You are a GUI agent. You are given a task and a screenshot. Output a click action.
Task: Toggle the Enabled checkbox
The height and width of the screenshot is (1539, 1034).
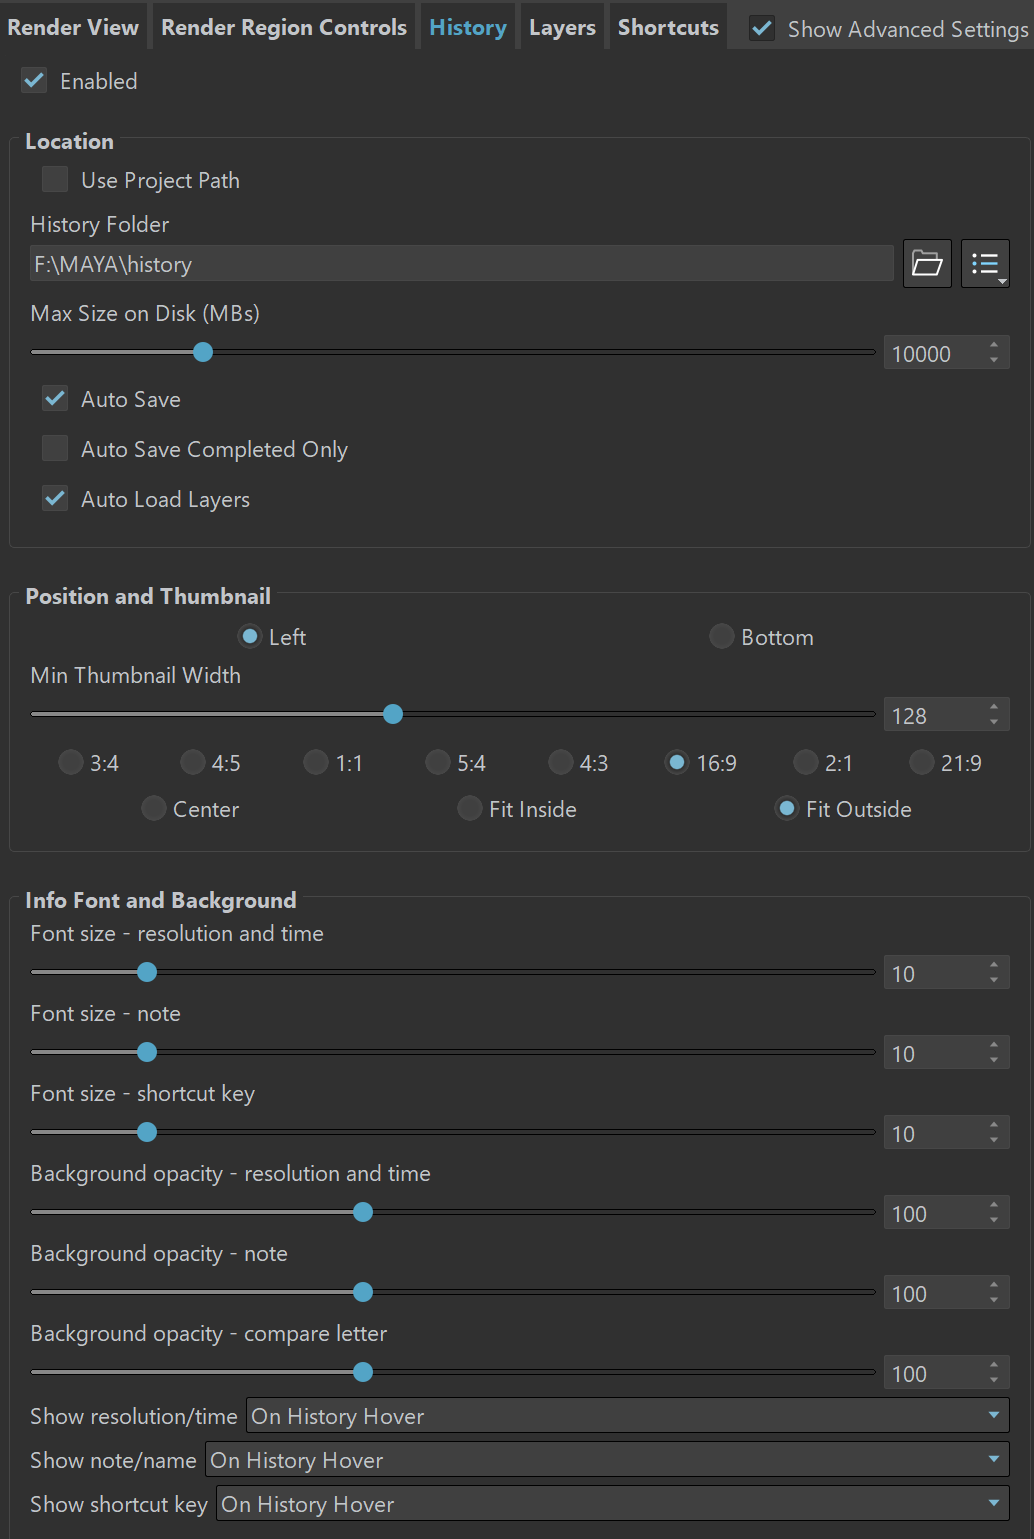coord(35,81)
